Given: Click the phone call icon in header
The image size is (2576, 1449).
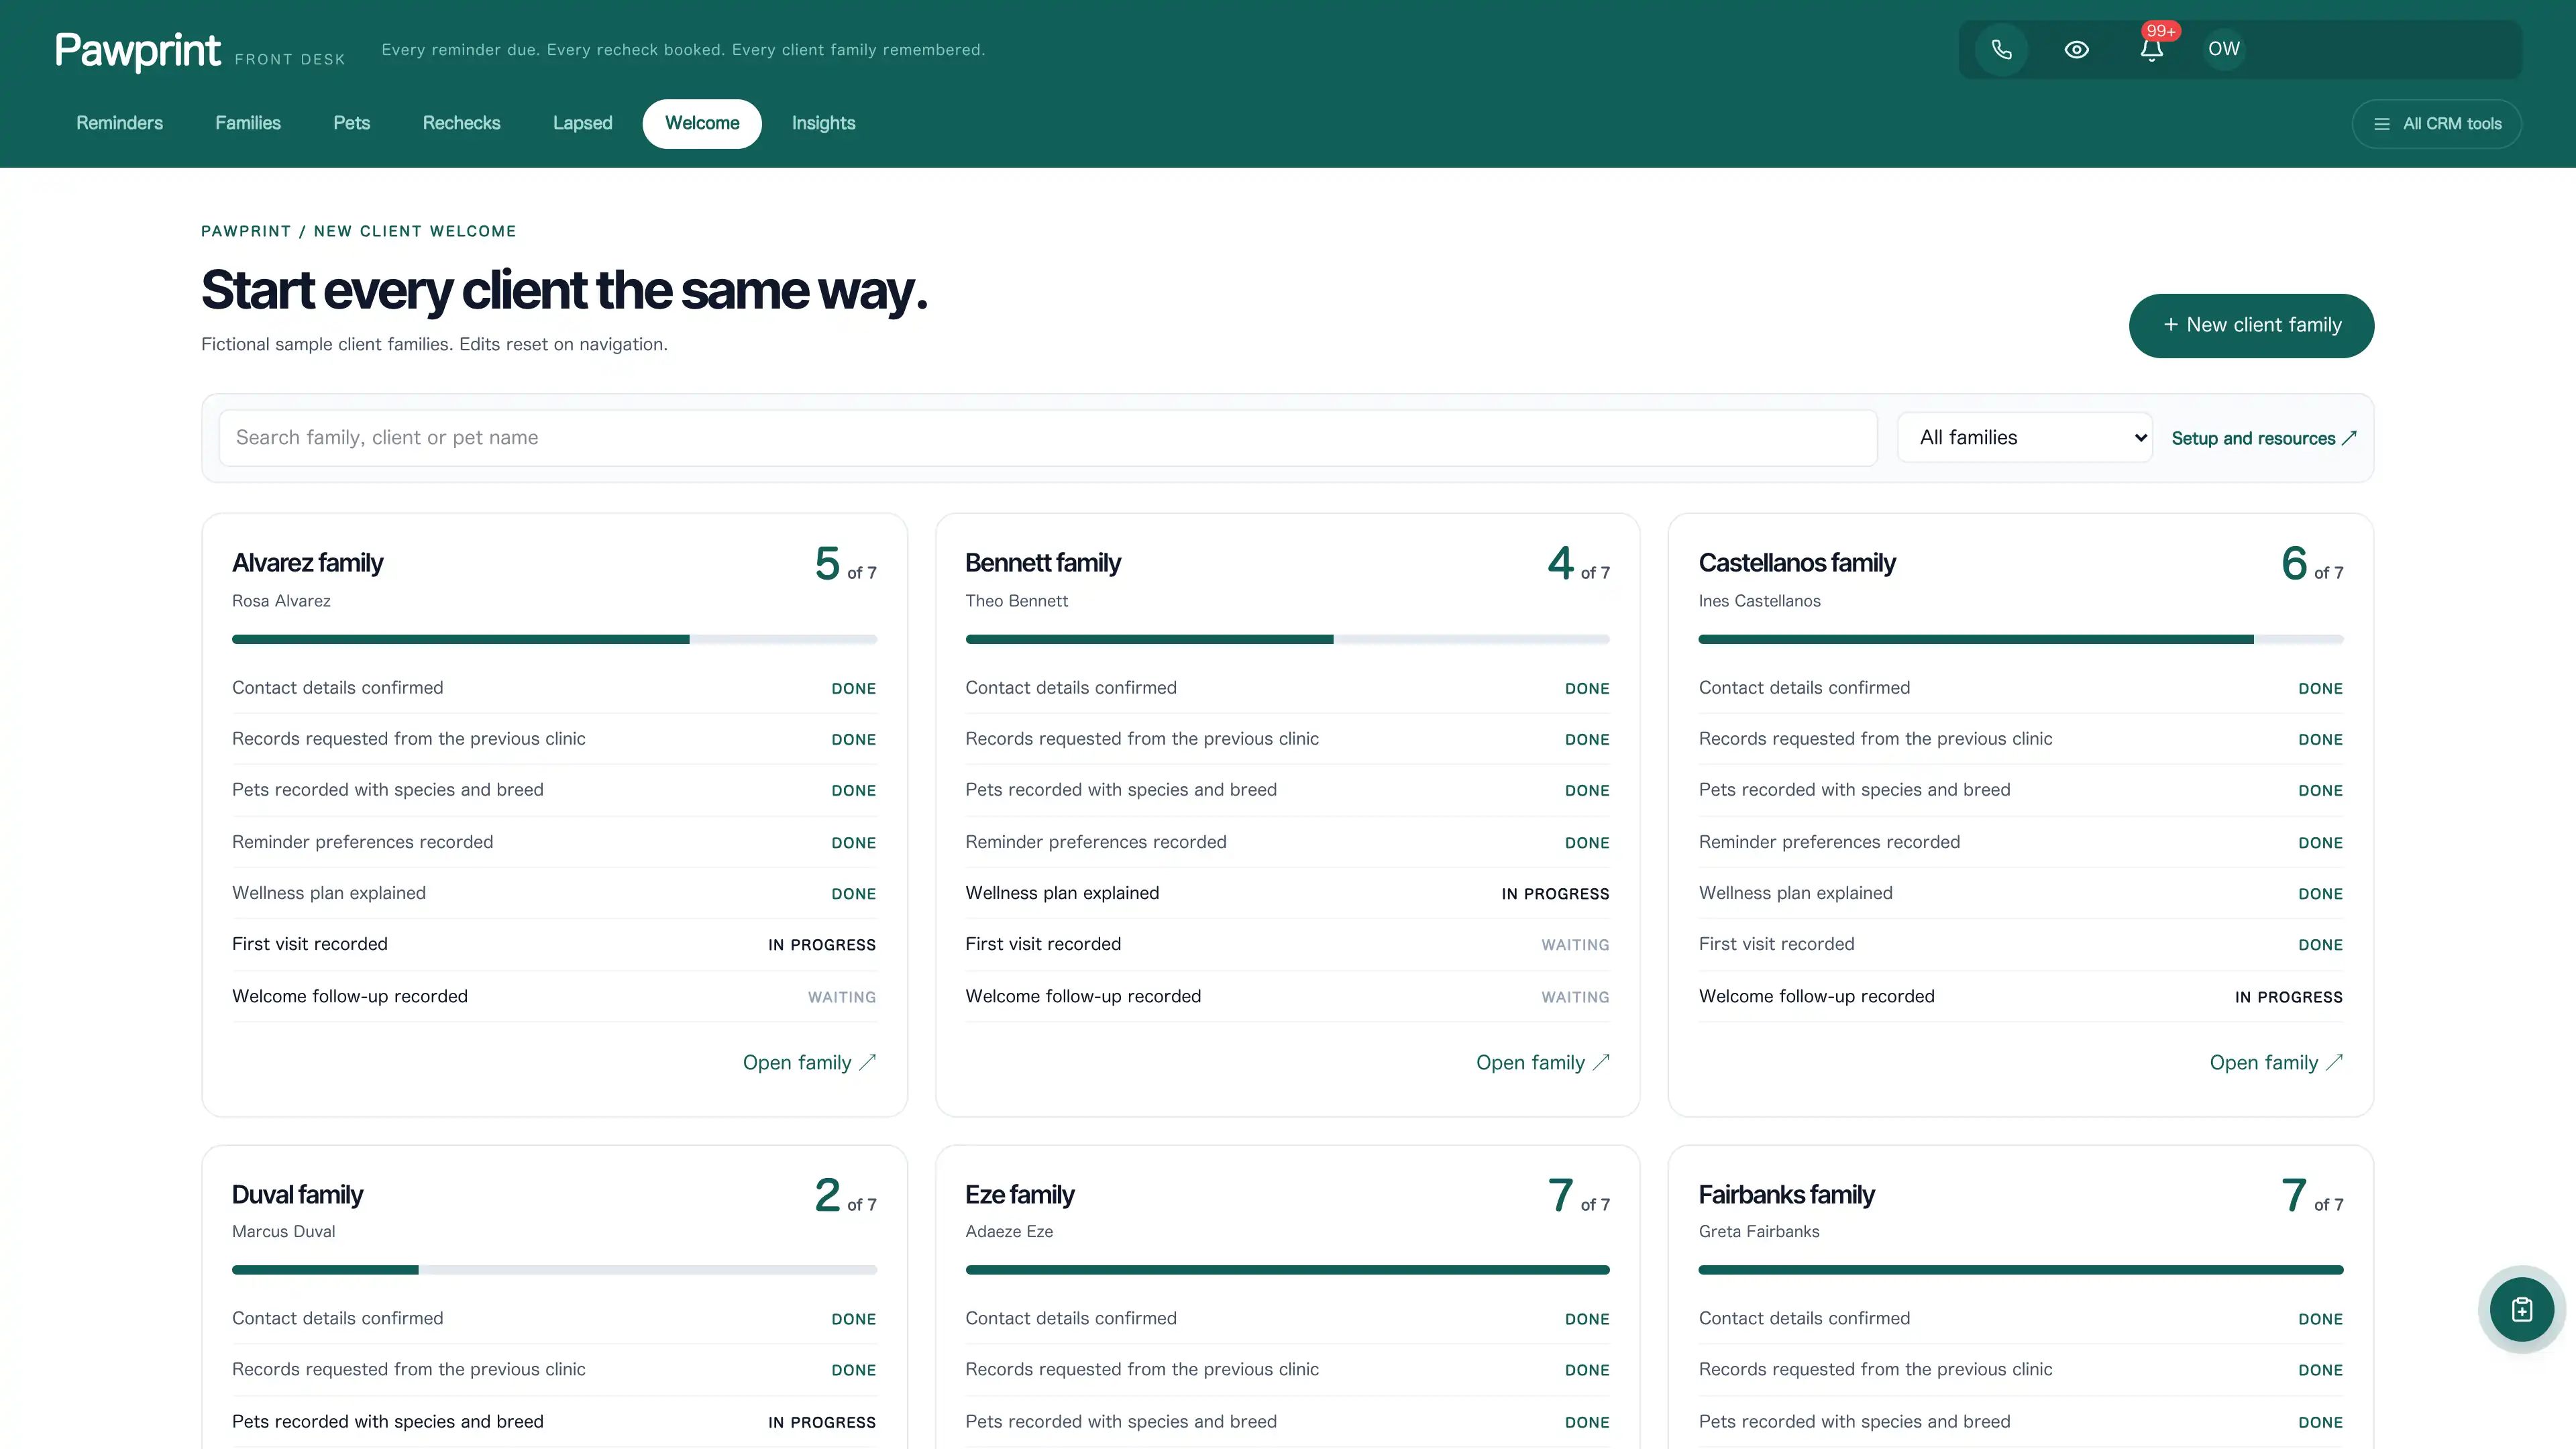Looking at the screenshot, I should (x=2001, y=49).
